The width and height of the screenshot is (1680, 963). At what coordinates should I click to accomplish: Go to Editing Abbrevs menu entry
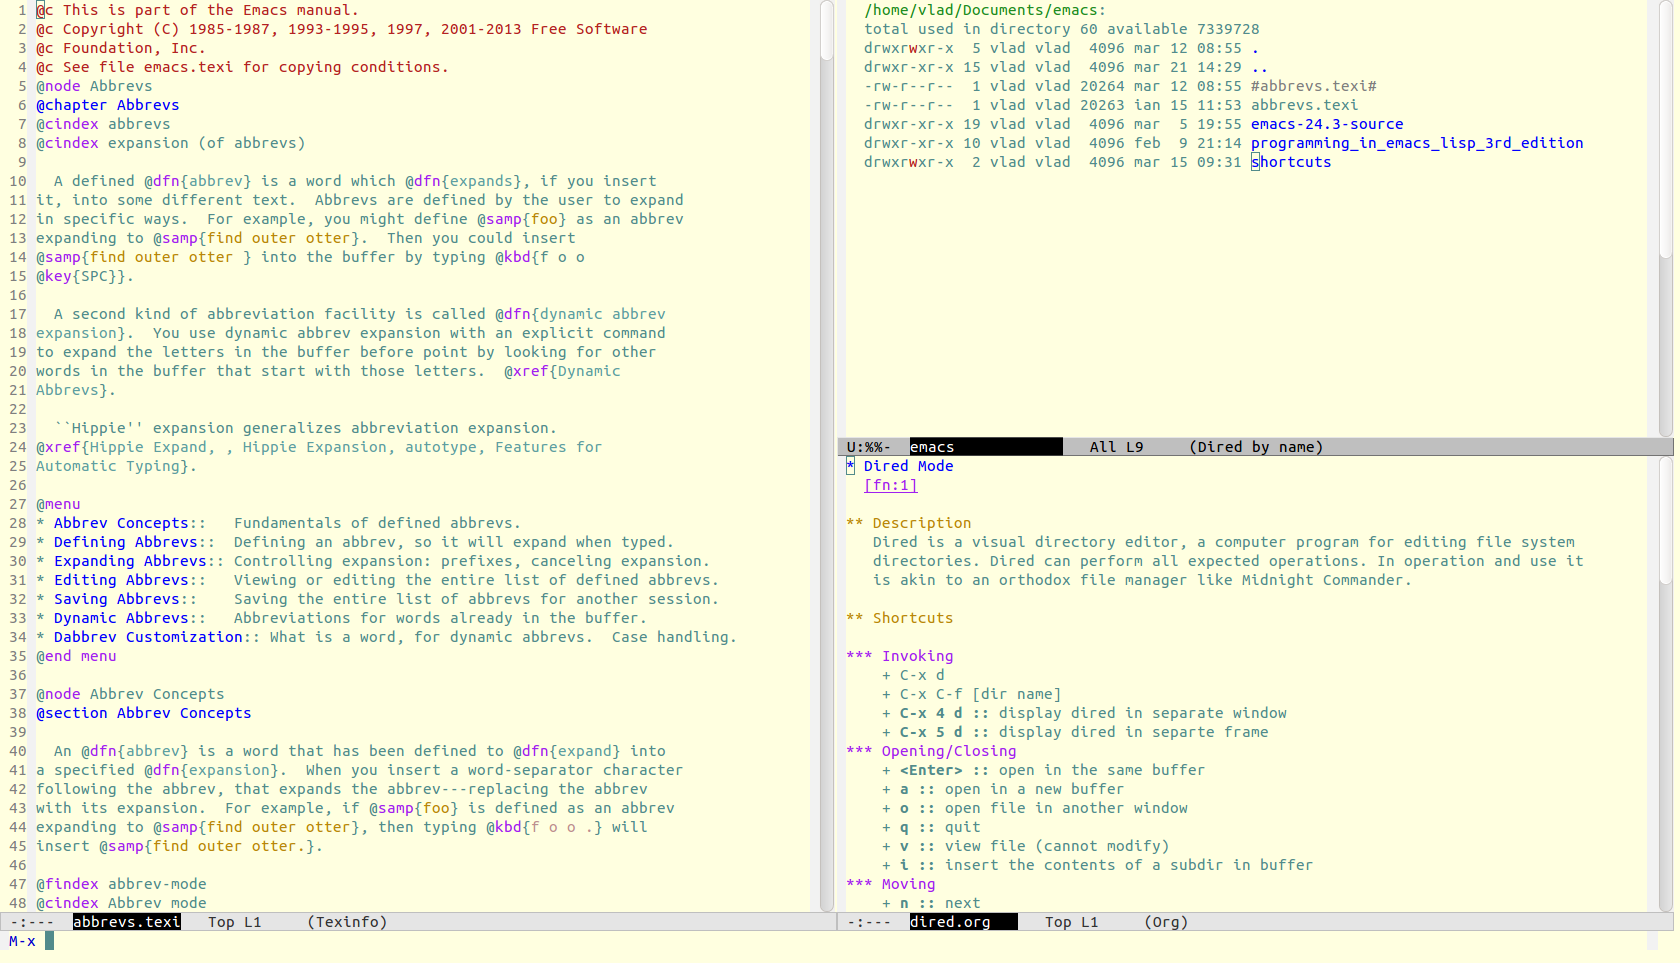pos(121,580)
